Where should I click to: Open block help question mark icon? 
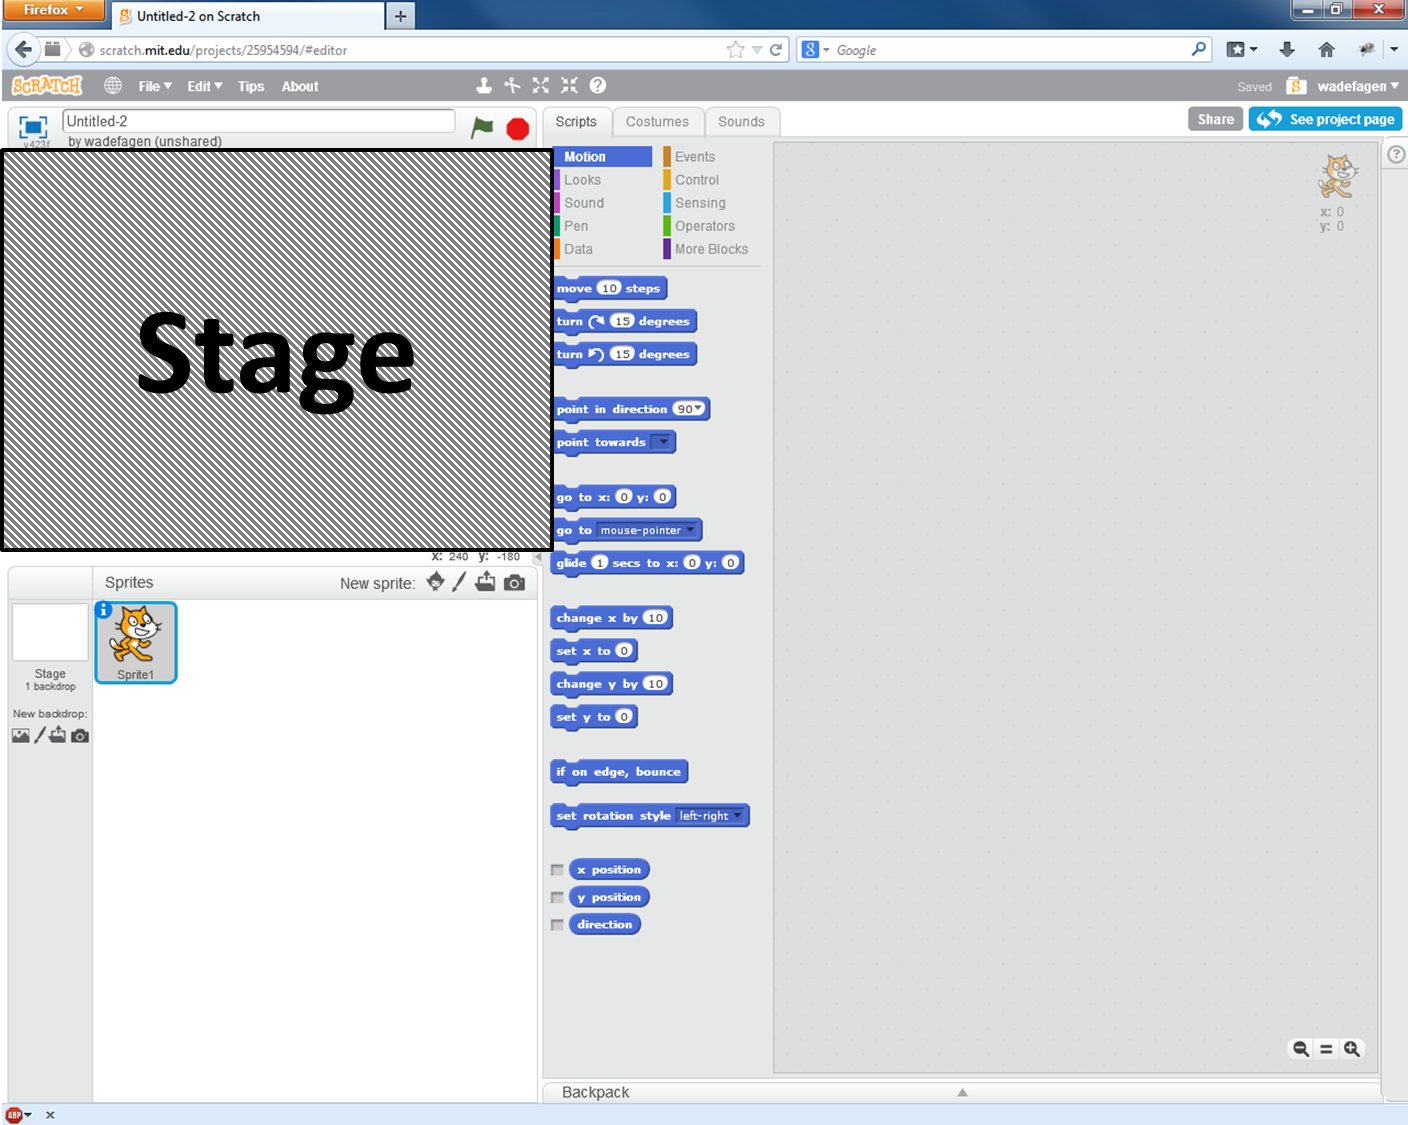coord(598,86)
